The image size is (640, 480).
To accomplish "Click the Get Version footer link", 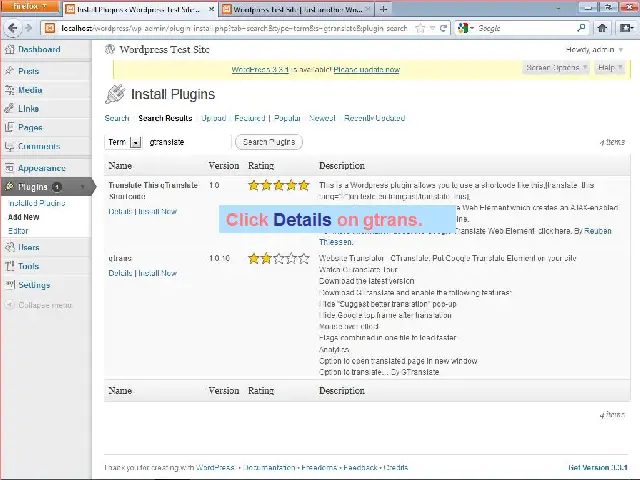I will coord(598,468).
